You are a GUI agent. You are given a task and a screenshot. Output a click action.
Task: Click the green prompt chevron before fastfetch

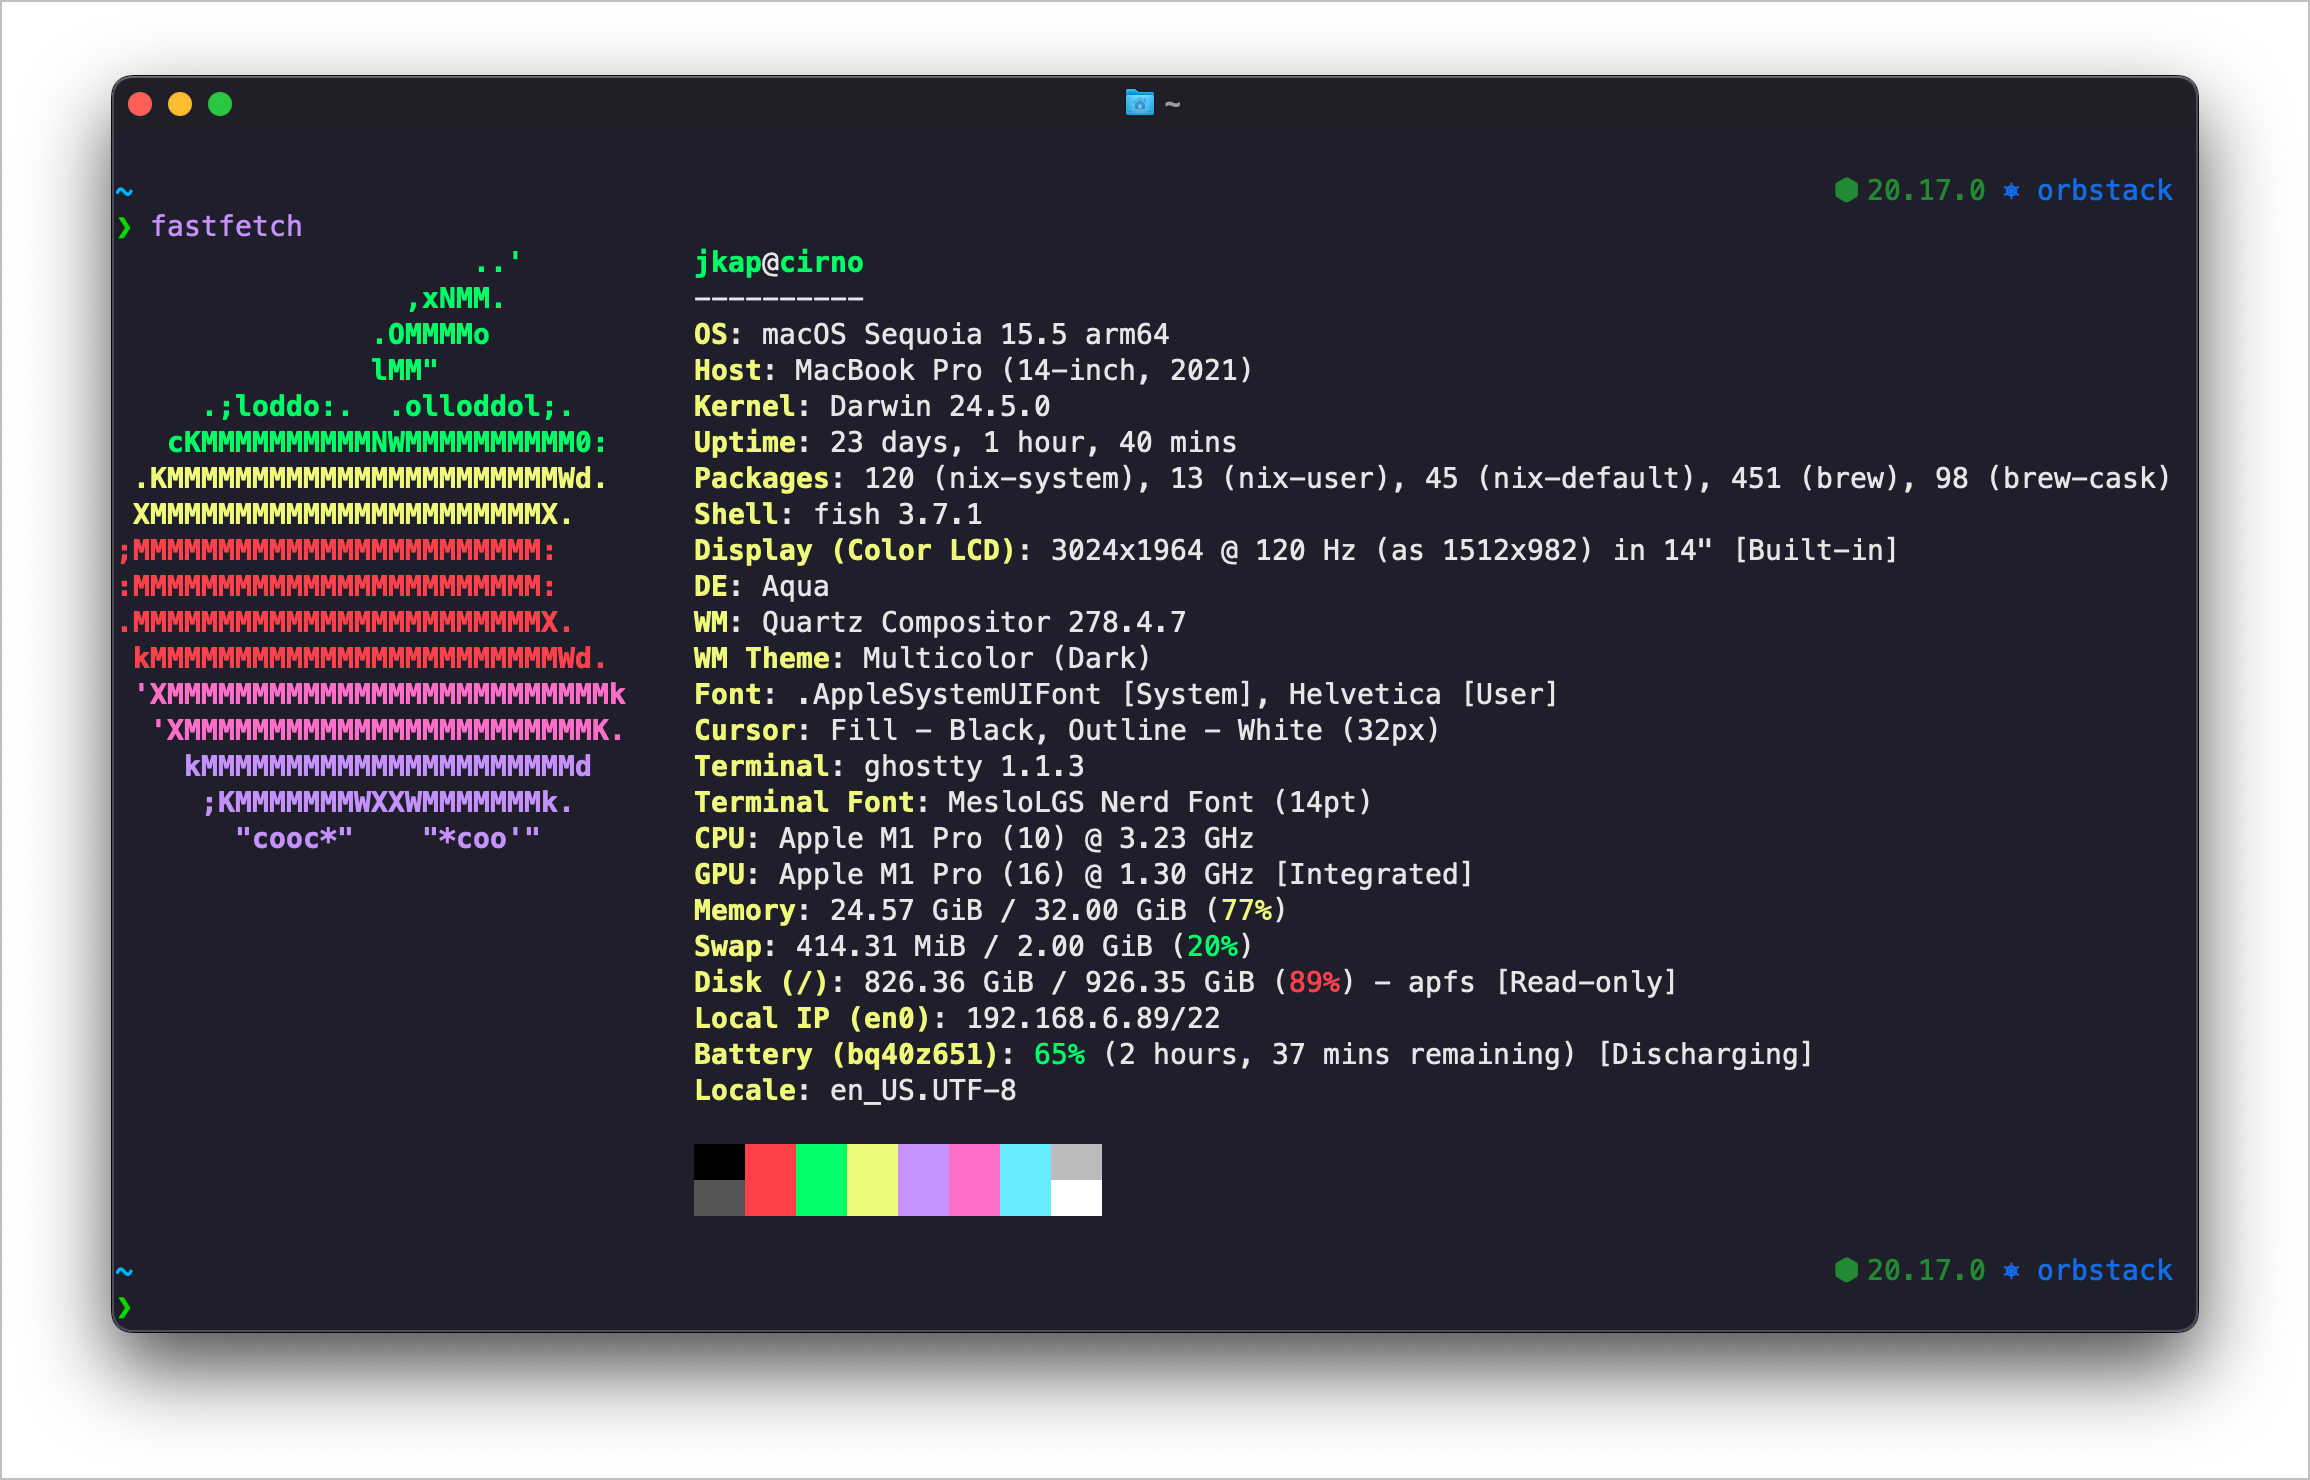[125, 228]
